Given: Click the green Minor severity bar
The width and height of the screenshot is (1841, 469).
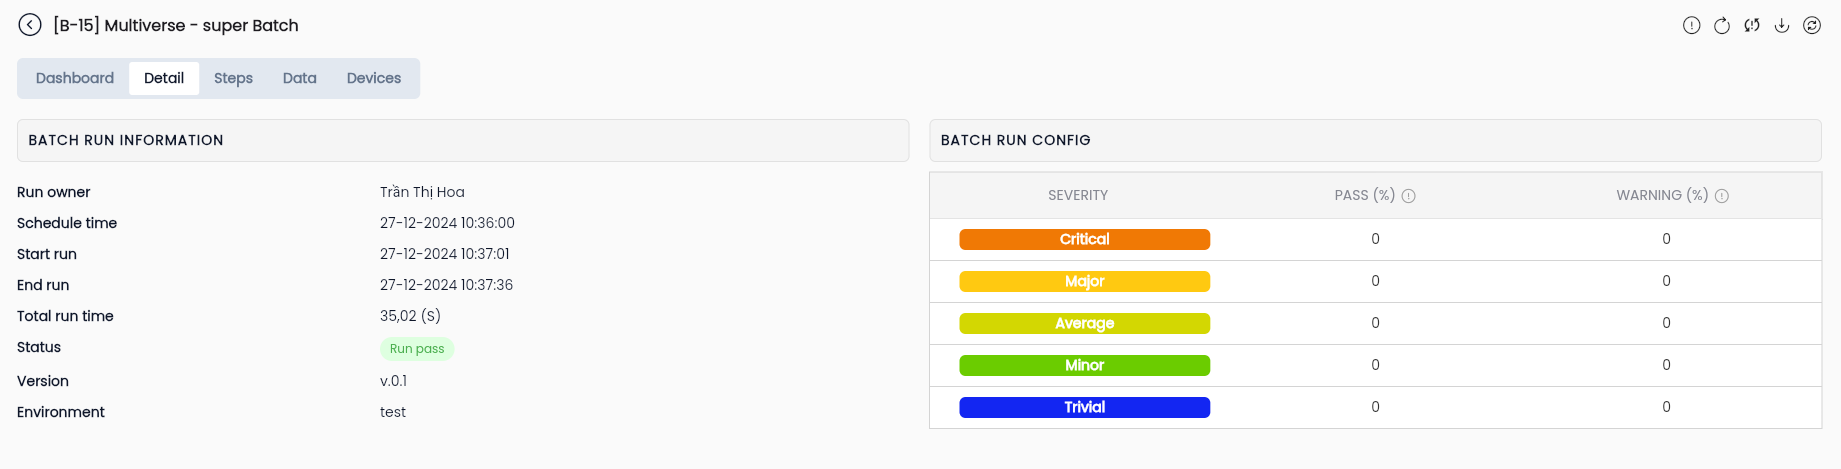Looking at the screenshot, I should tap(1084, 365).
